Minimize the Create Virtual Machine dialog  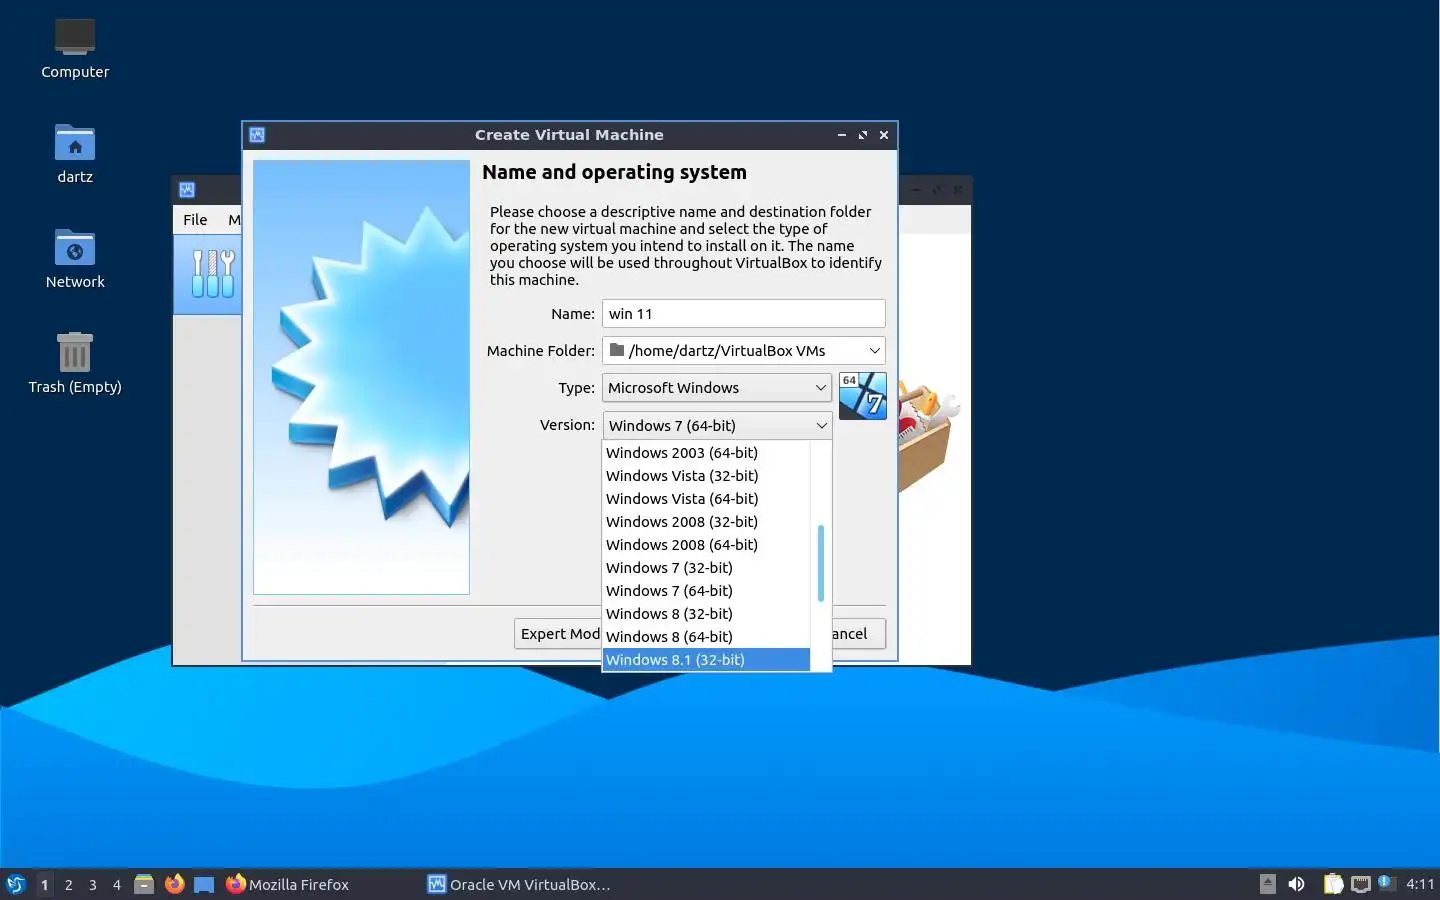click(x=842, y=135)
